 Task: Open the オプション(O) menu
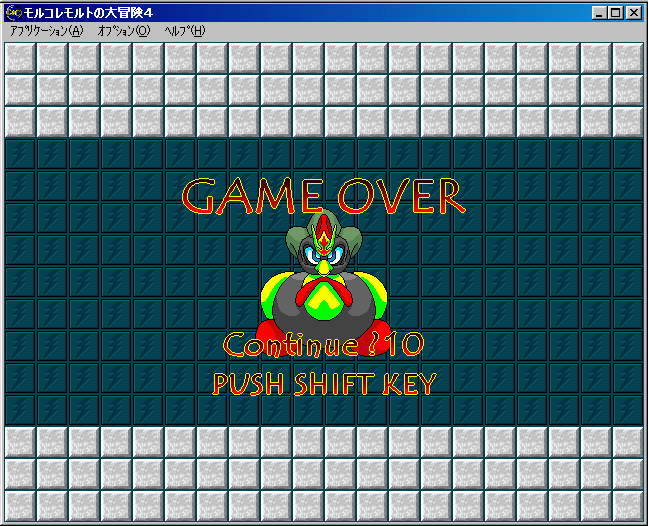pyautogui.click(x=124, y=31)
